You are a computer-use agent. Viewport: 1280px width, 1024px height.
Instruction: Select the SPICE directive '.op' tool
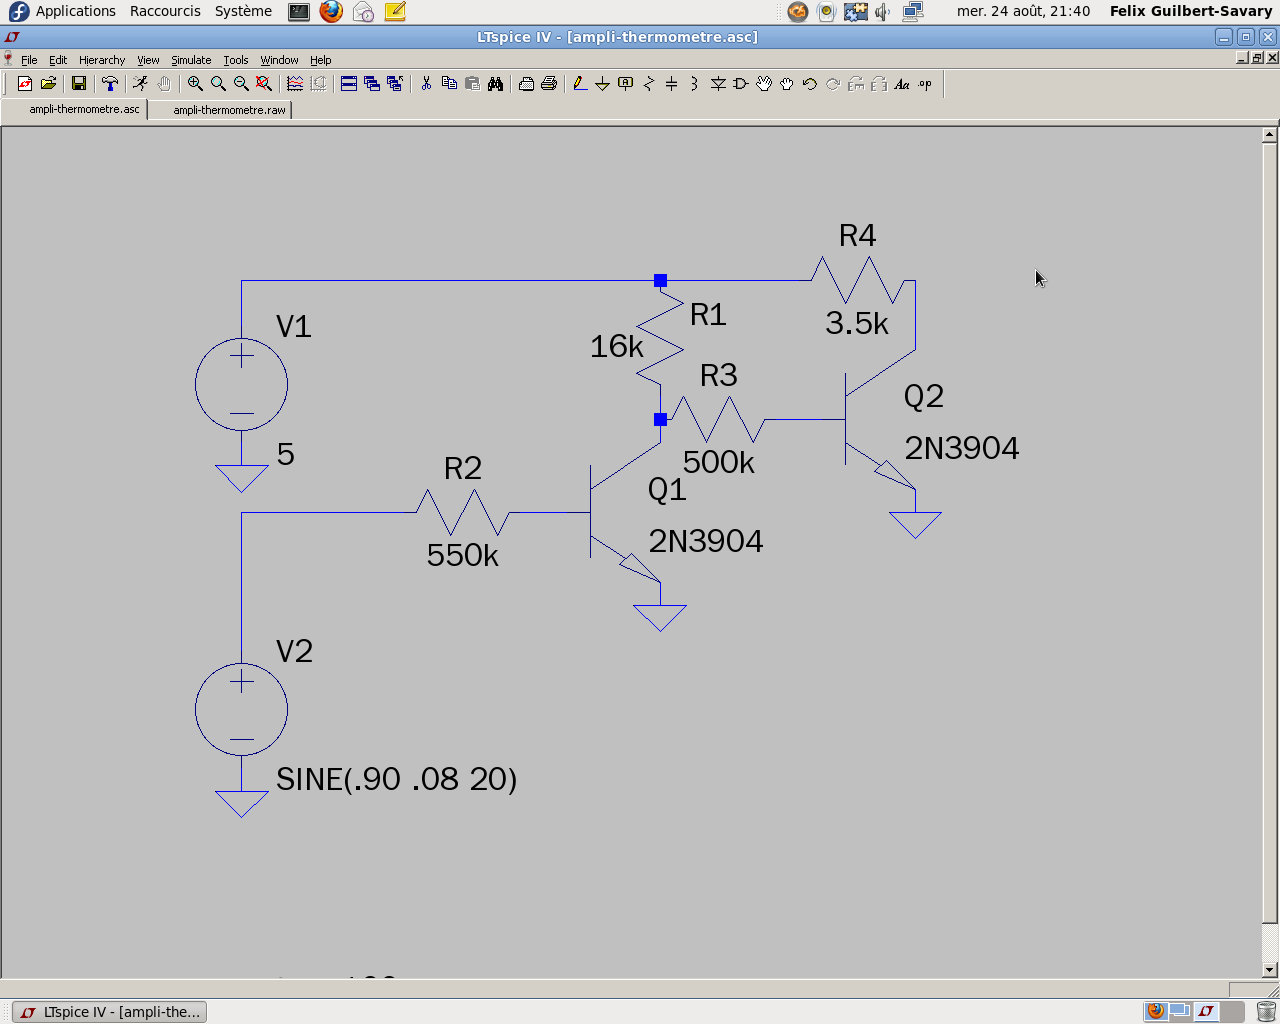click(925, 84)
